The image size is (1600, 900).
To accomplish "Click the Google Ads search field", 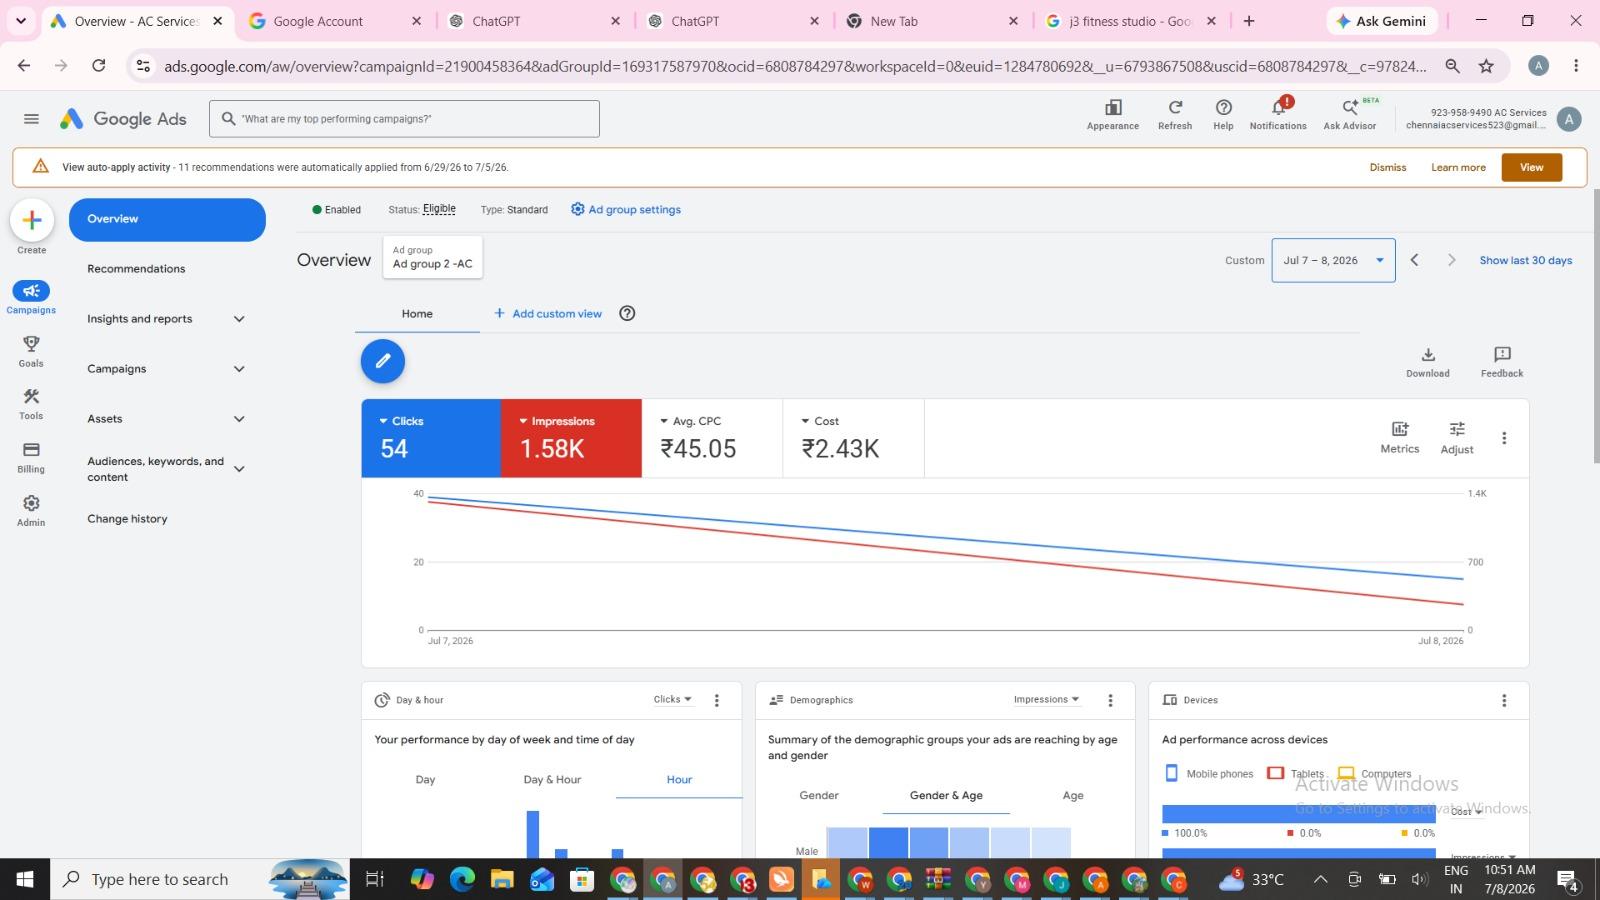I will point(404,119).
